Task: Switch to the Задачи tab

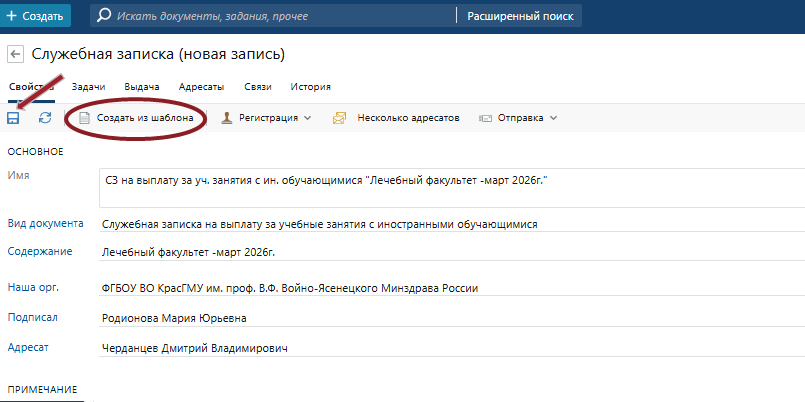Action: tap(88, 87)
